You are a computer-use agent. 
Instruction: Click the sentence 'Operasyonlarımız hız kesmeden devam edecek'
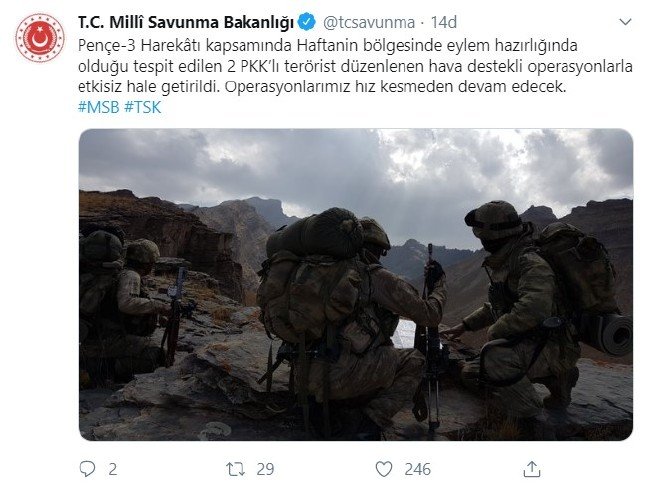[395, 87]
